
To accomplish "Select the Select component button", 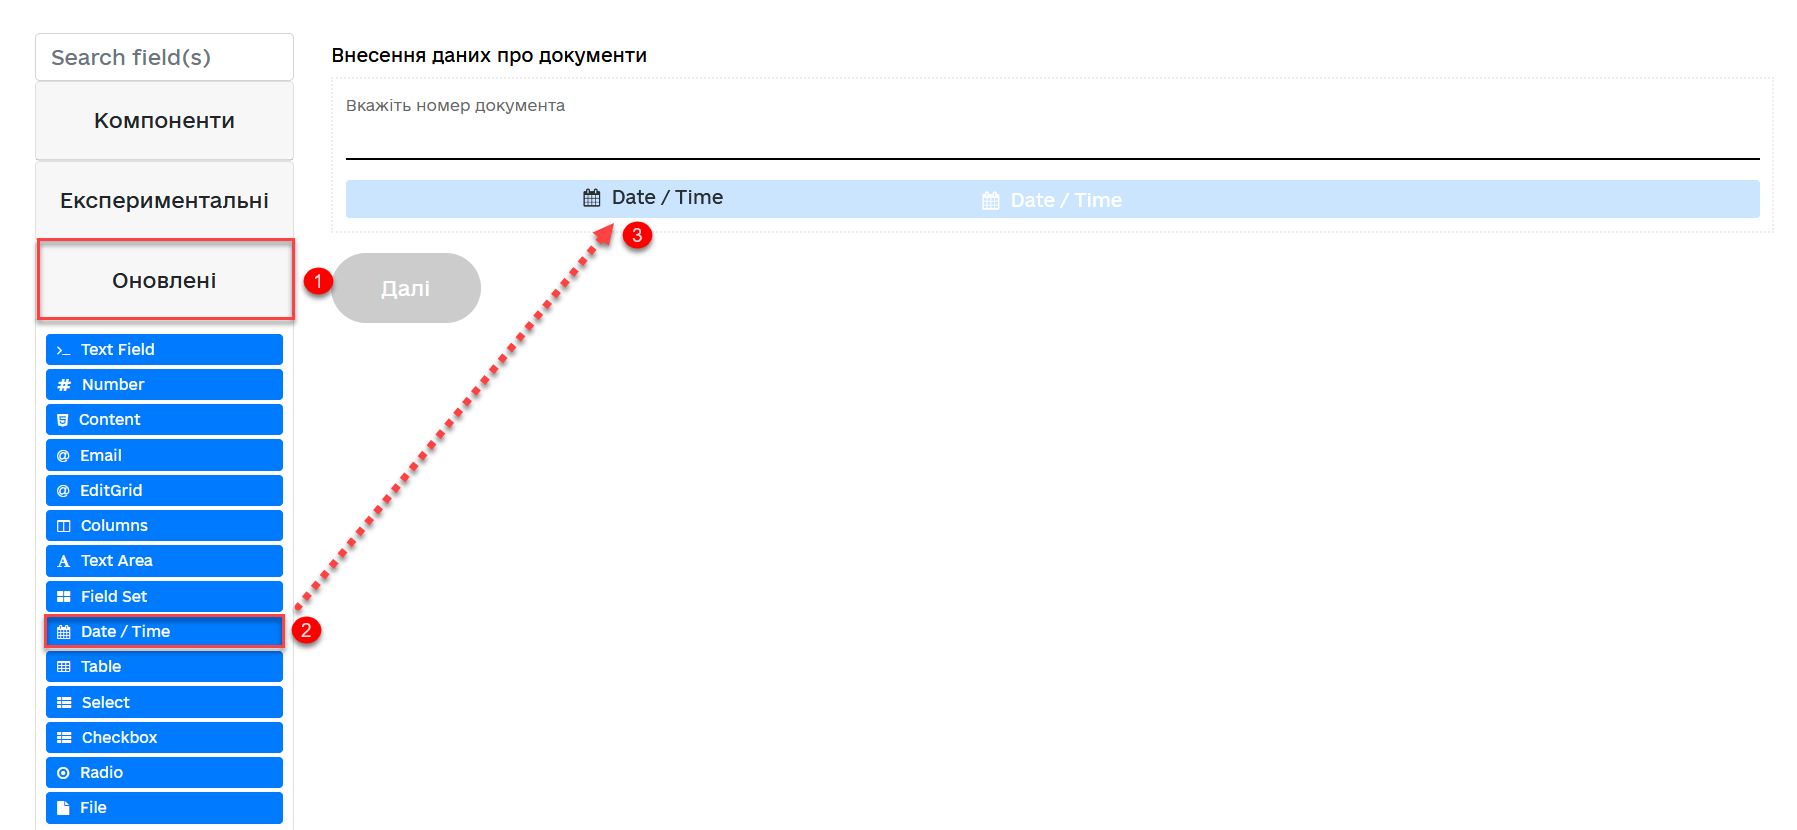I will click(x=164, y=702).
